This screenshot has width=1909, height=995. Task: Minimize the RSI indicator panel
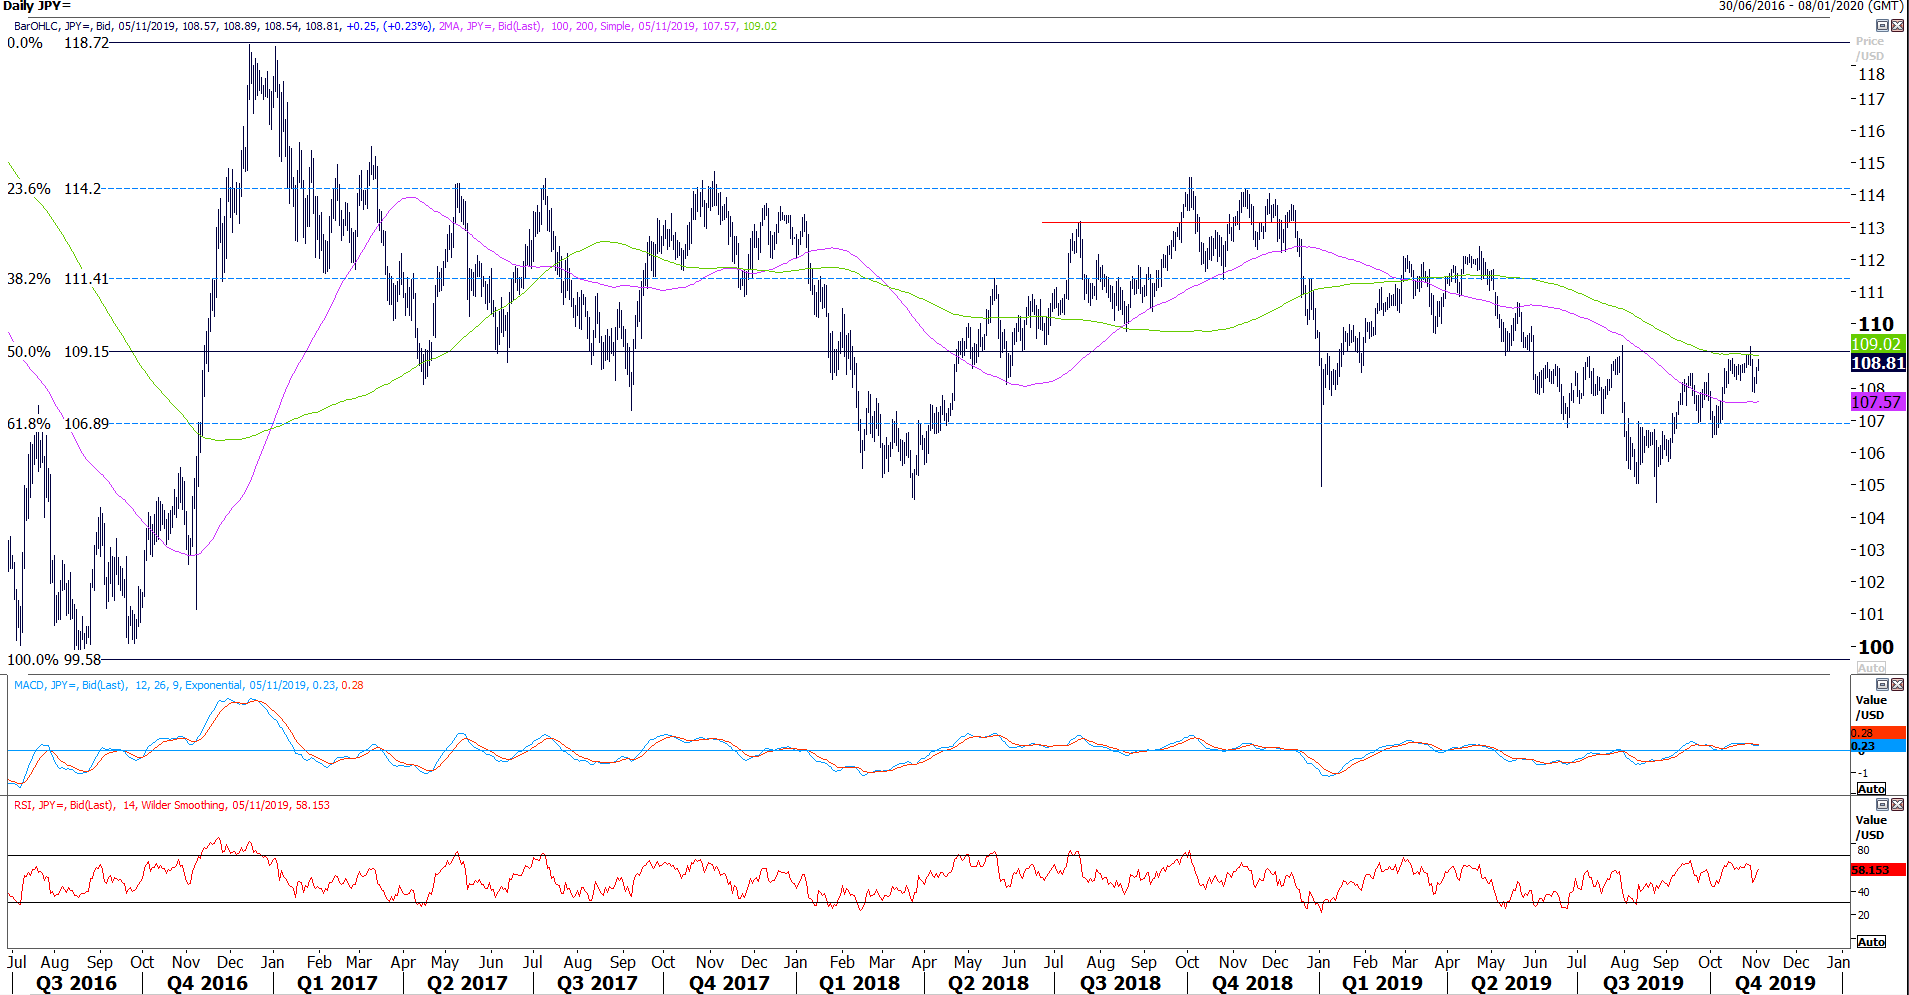[1882, 805]
